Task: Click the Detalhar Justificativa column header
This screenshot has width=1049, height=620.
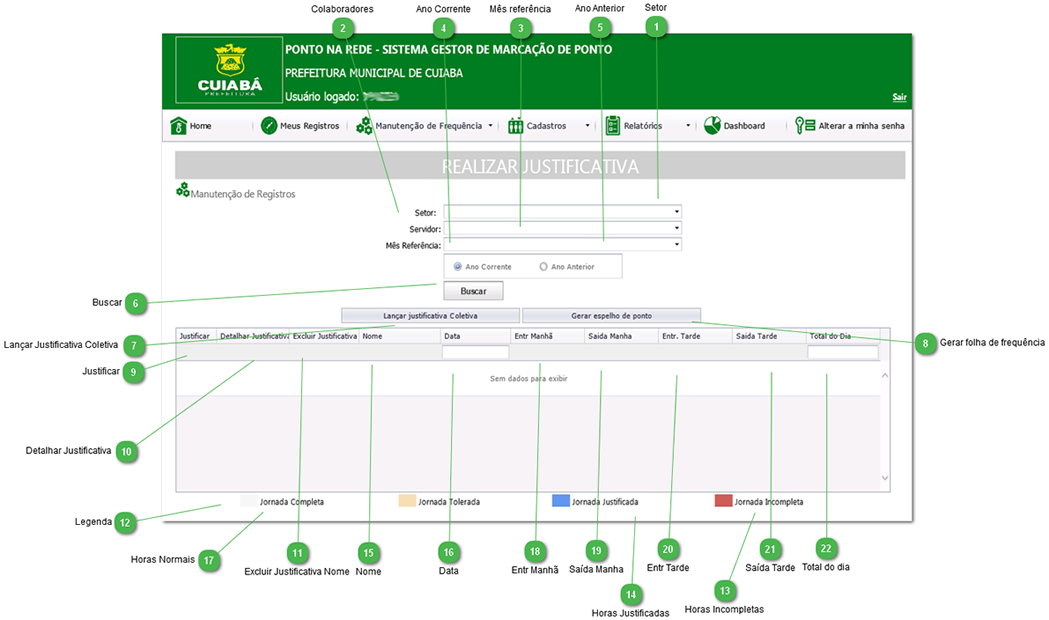Action: [x=254, y=336]
